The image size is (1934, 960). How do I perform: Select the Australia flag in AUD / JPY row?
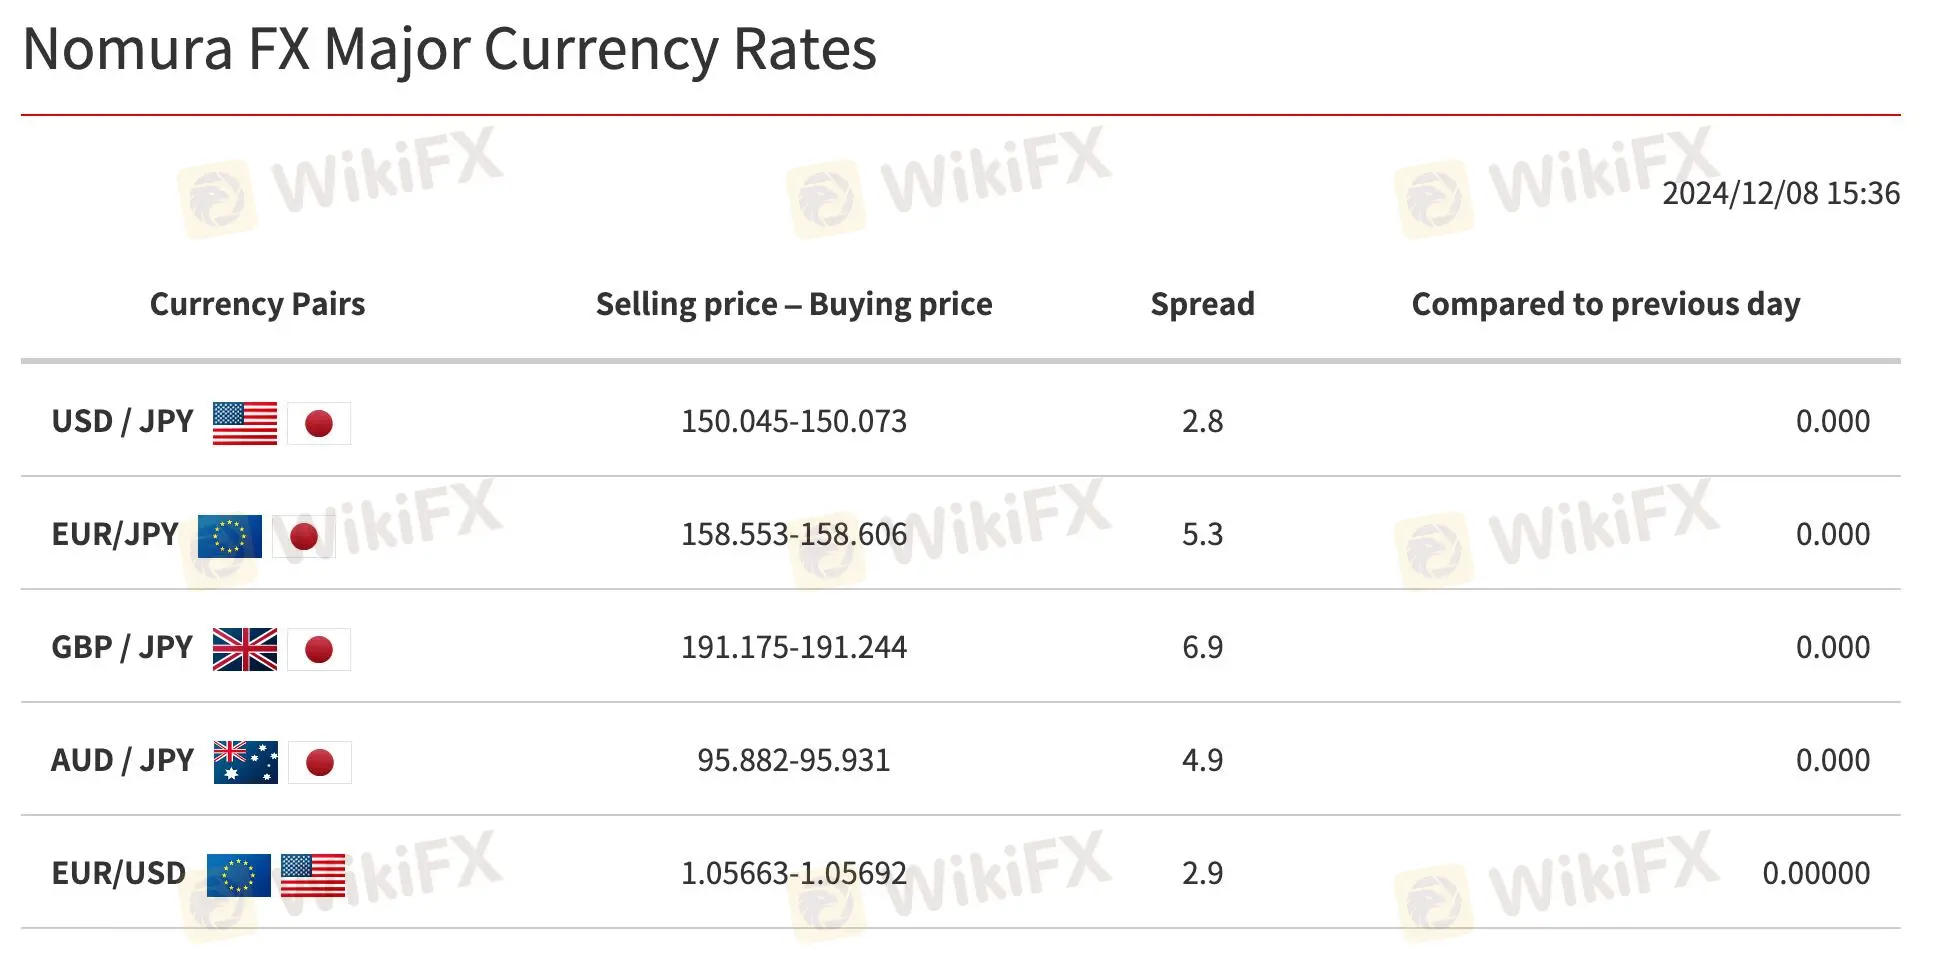point(245,762)
